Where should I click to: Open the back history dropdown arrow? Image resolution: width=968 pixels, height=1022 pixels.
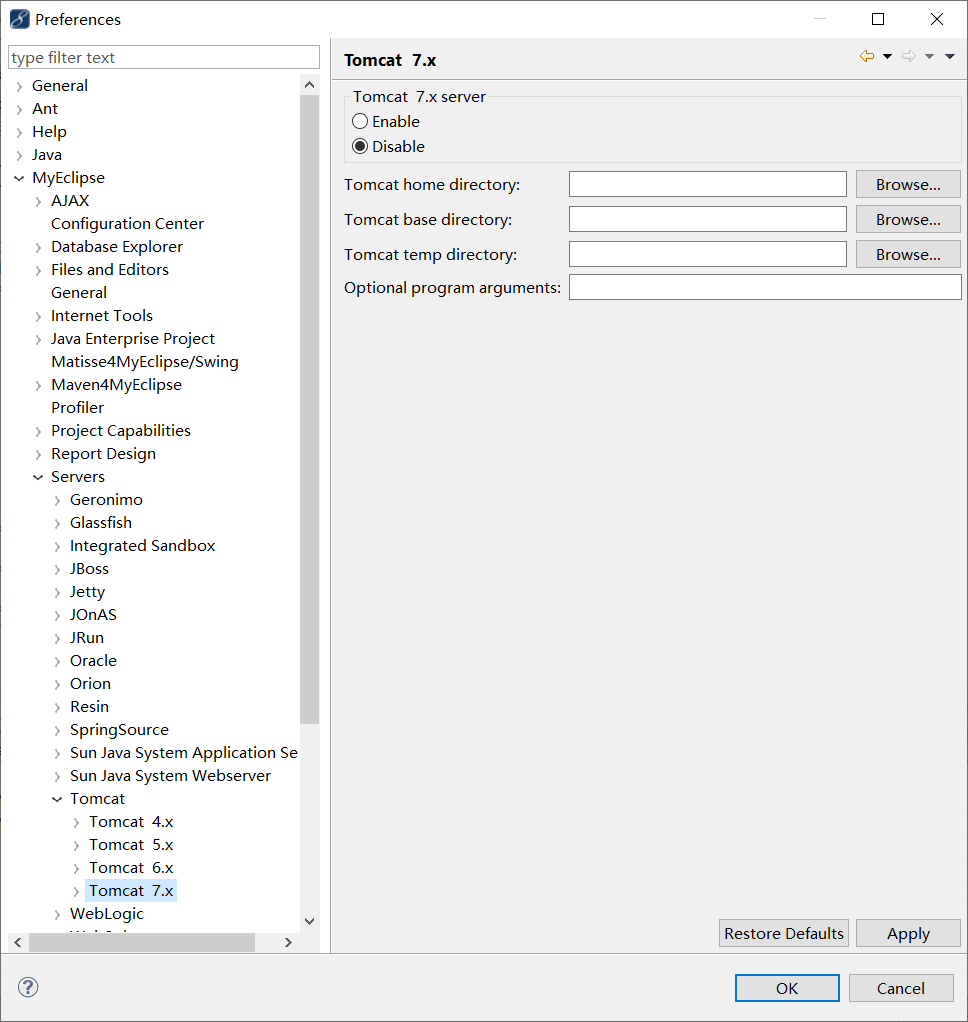pos(887,57)
